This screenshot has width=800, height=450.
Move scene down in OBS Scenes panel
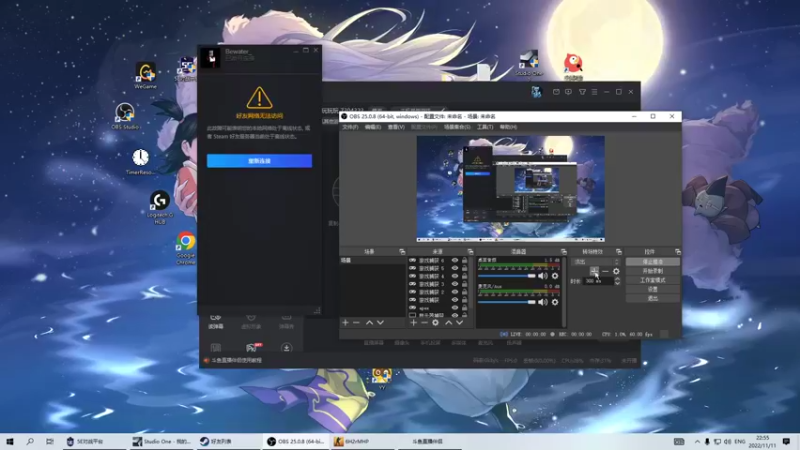coord(380,322)
